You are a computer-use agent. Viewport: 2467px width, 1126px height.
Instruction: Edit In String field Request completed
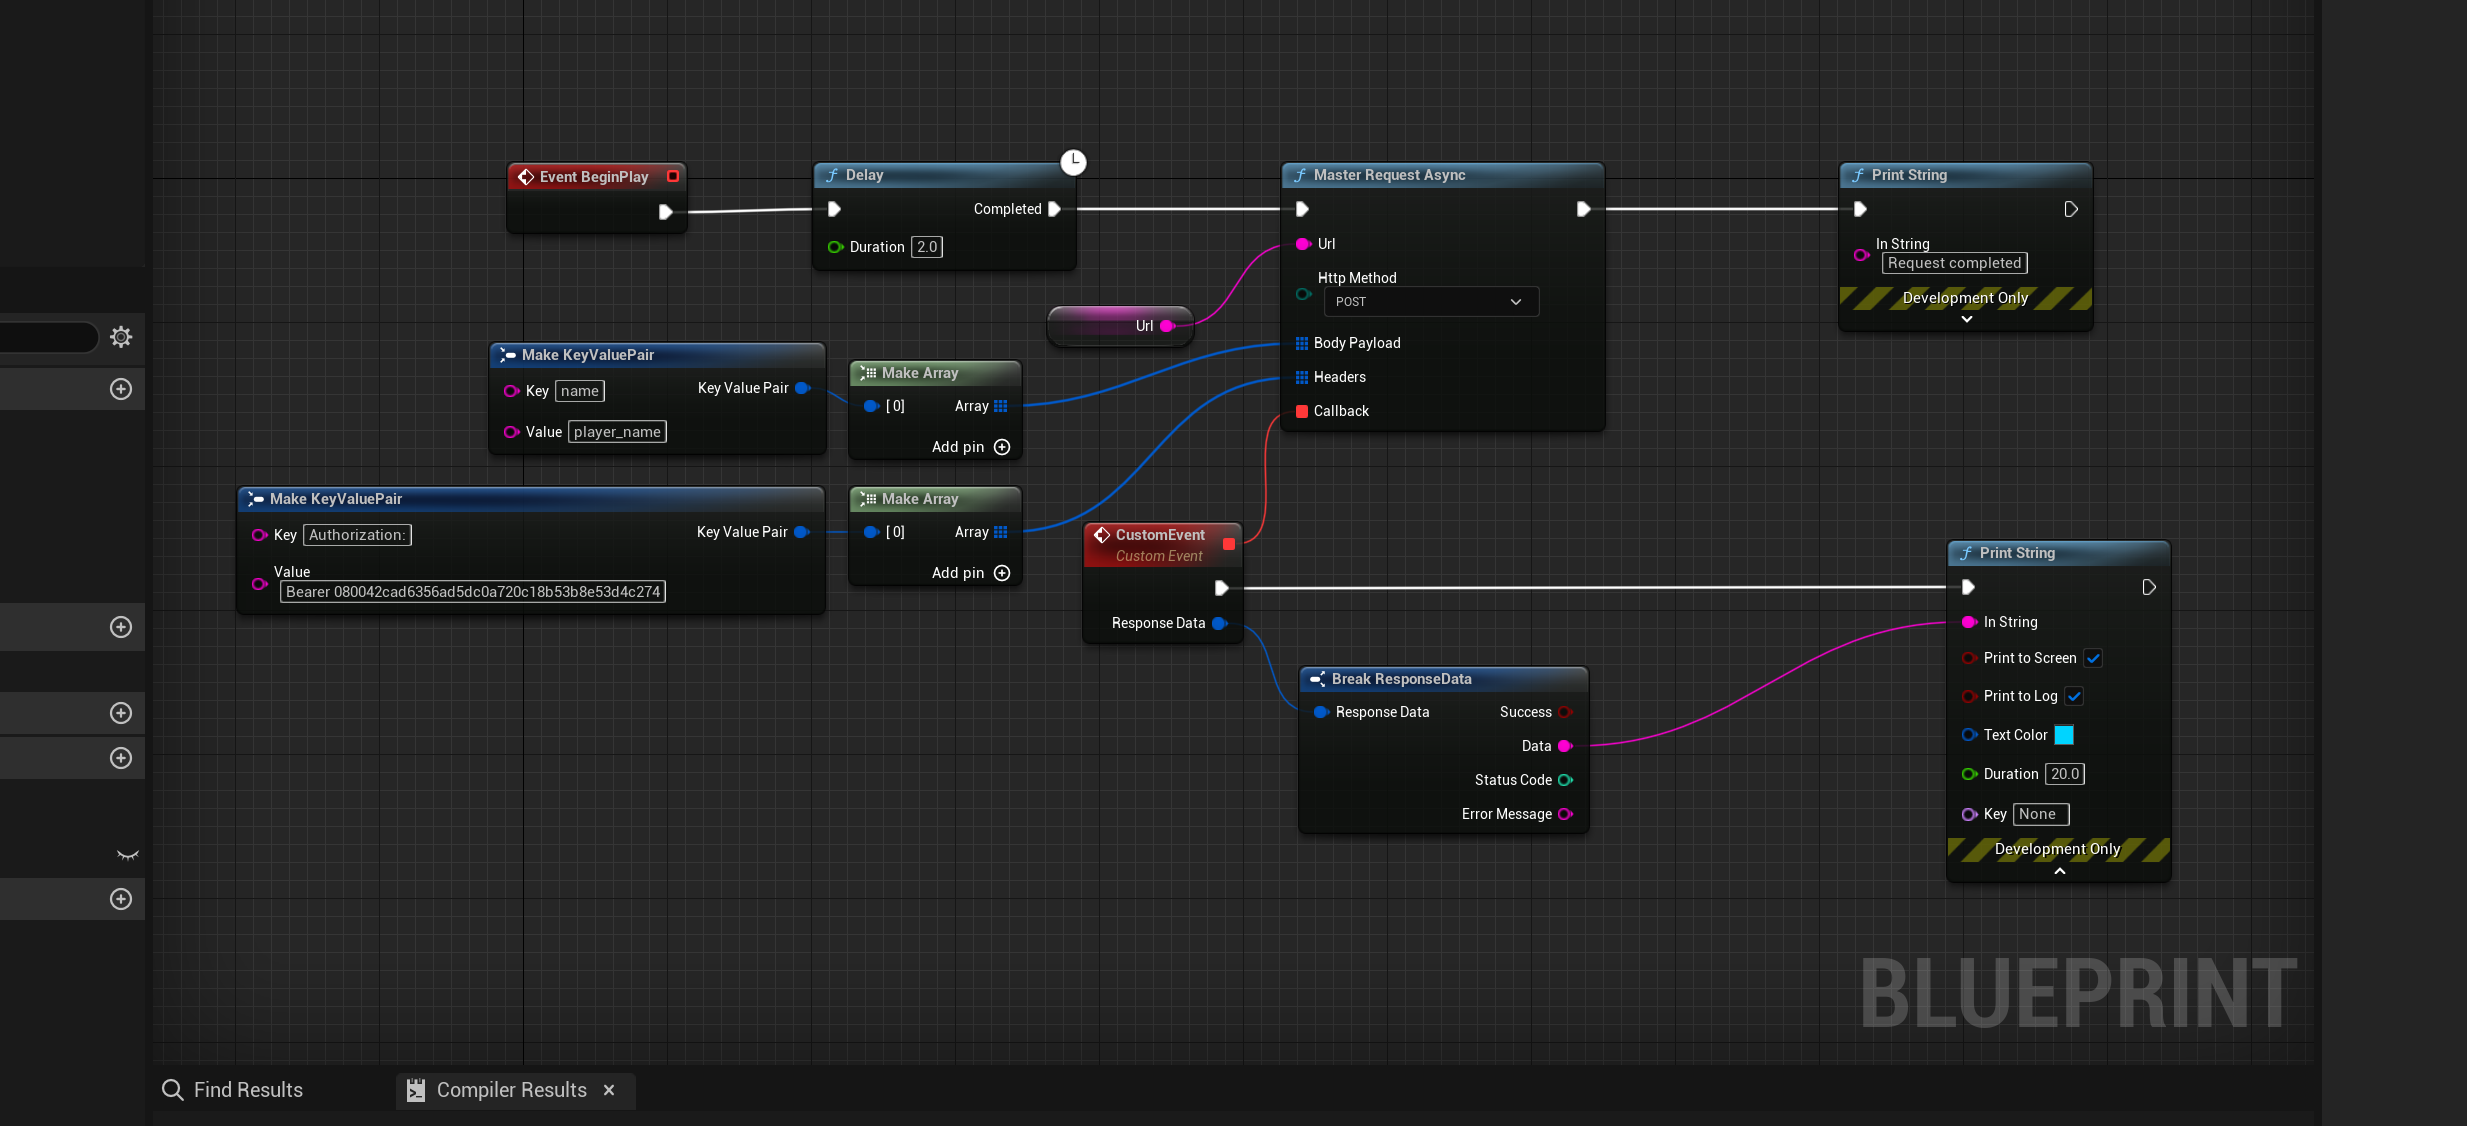click(1954, 263)
